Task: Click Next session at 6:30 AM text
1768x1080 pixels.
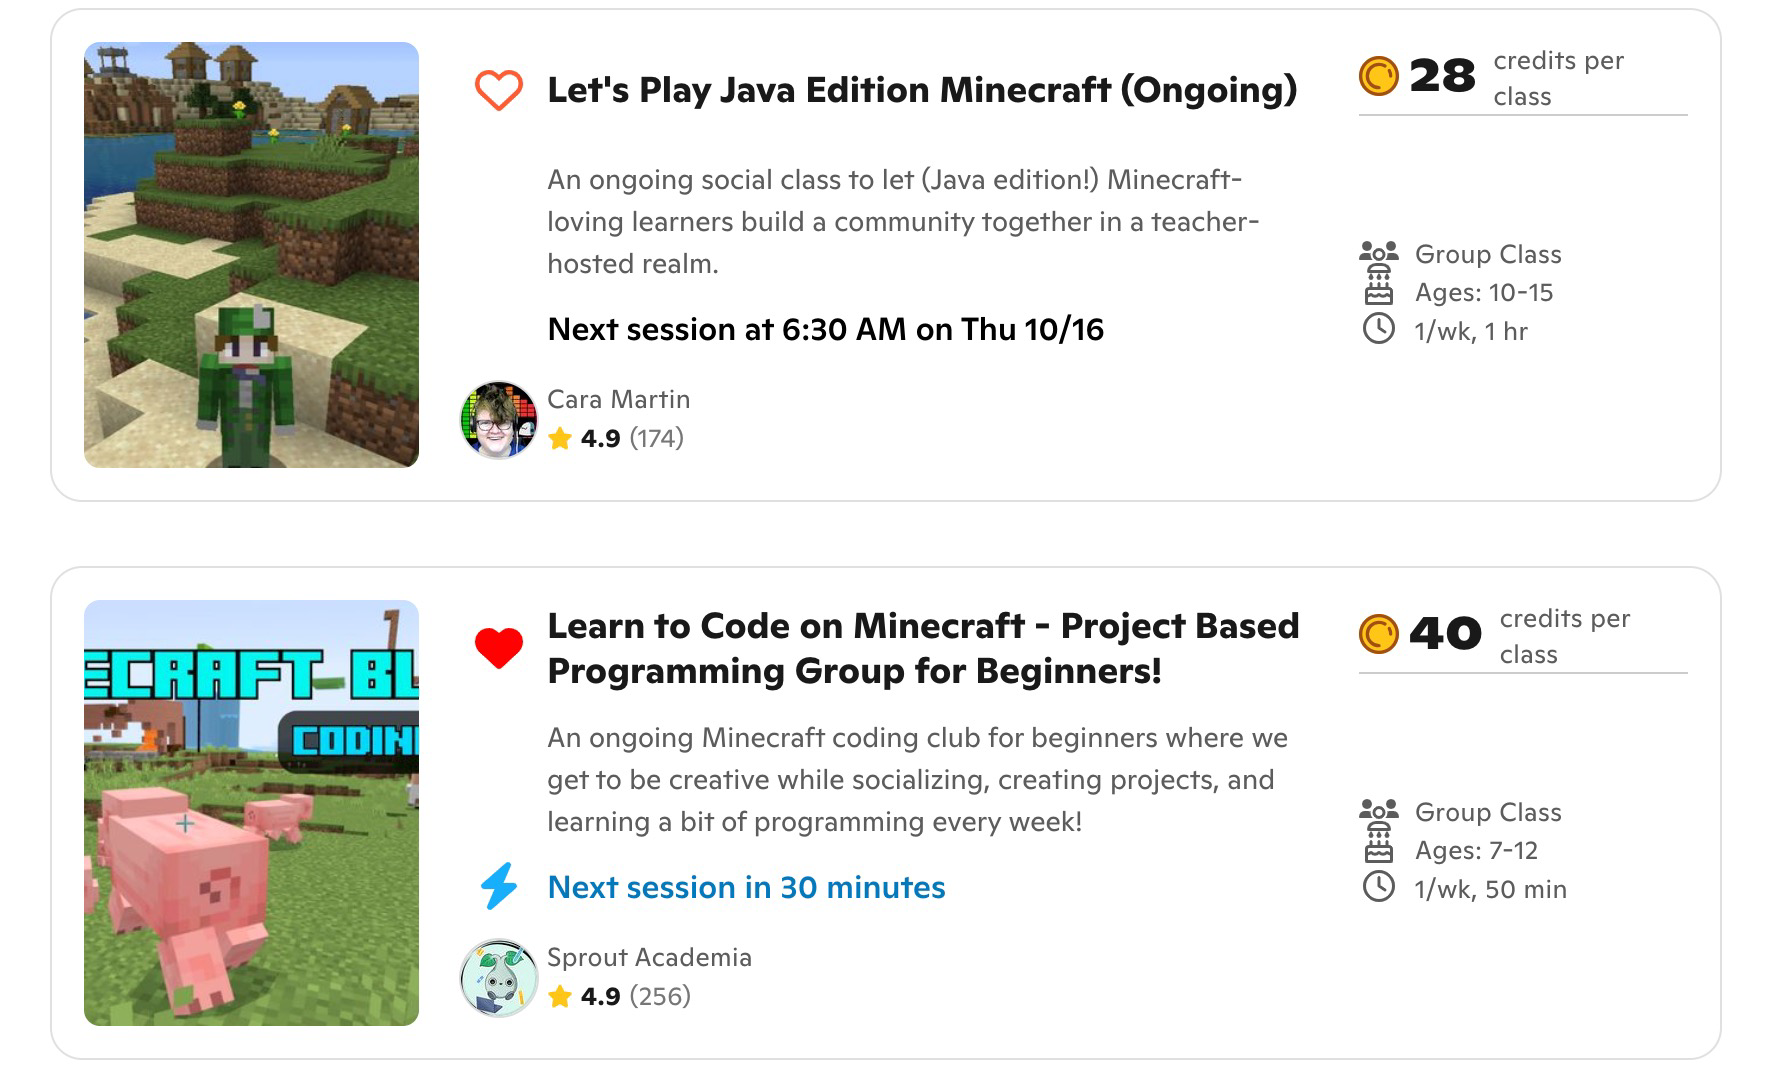Action: [825, 329]
